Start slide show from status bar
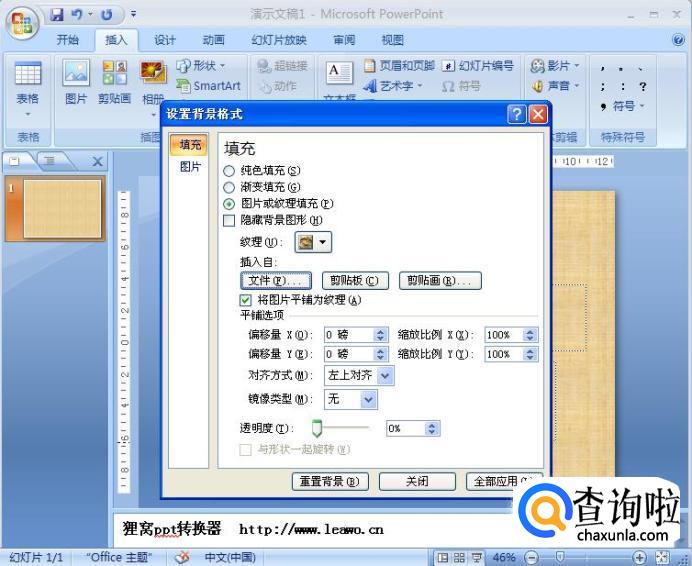Viewport: 692px width, 566px height. pos(476,558)
